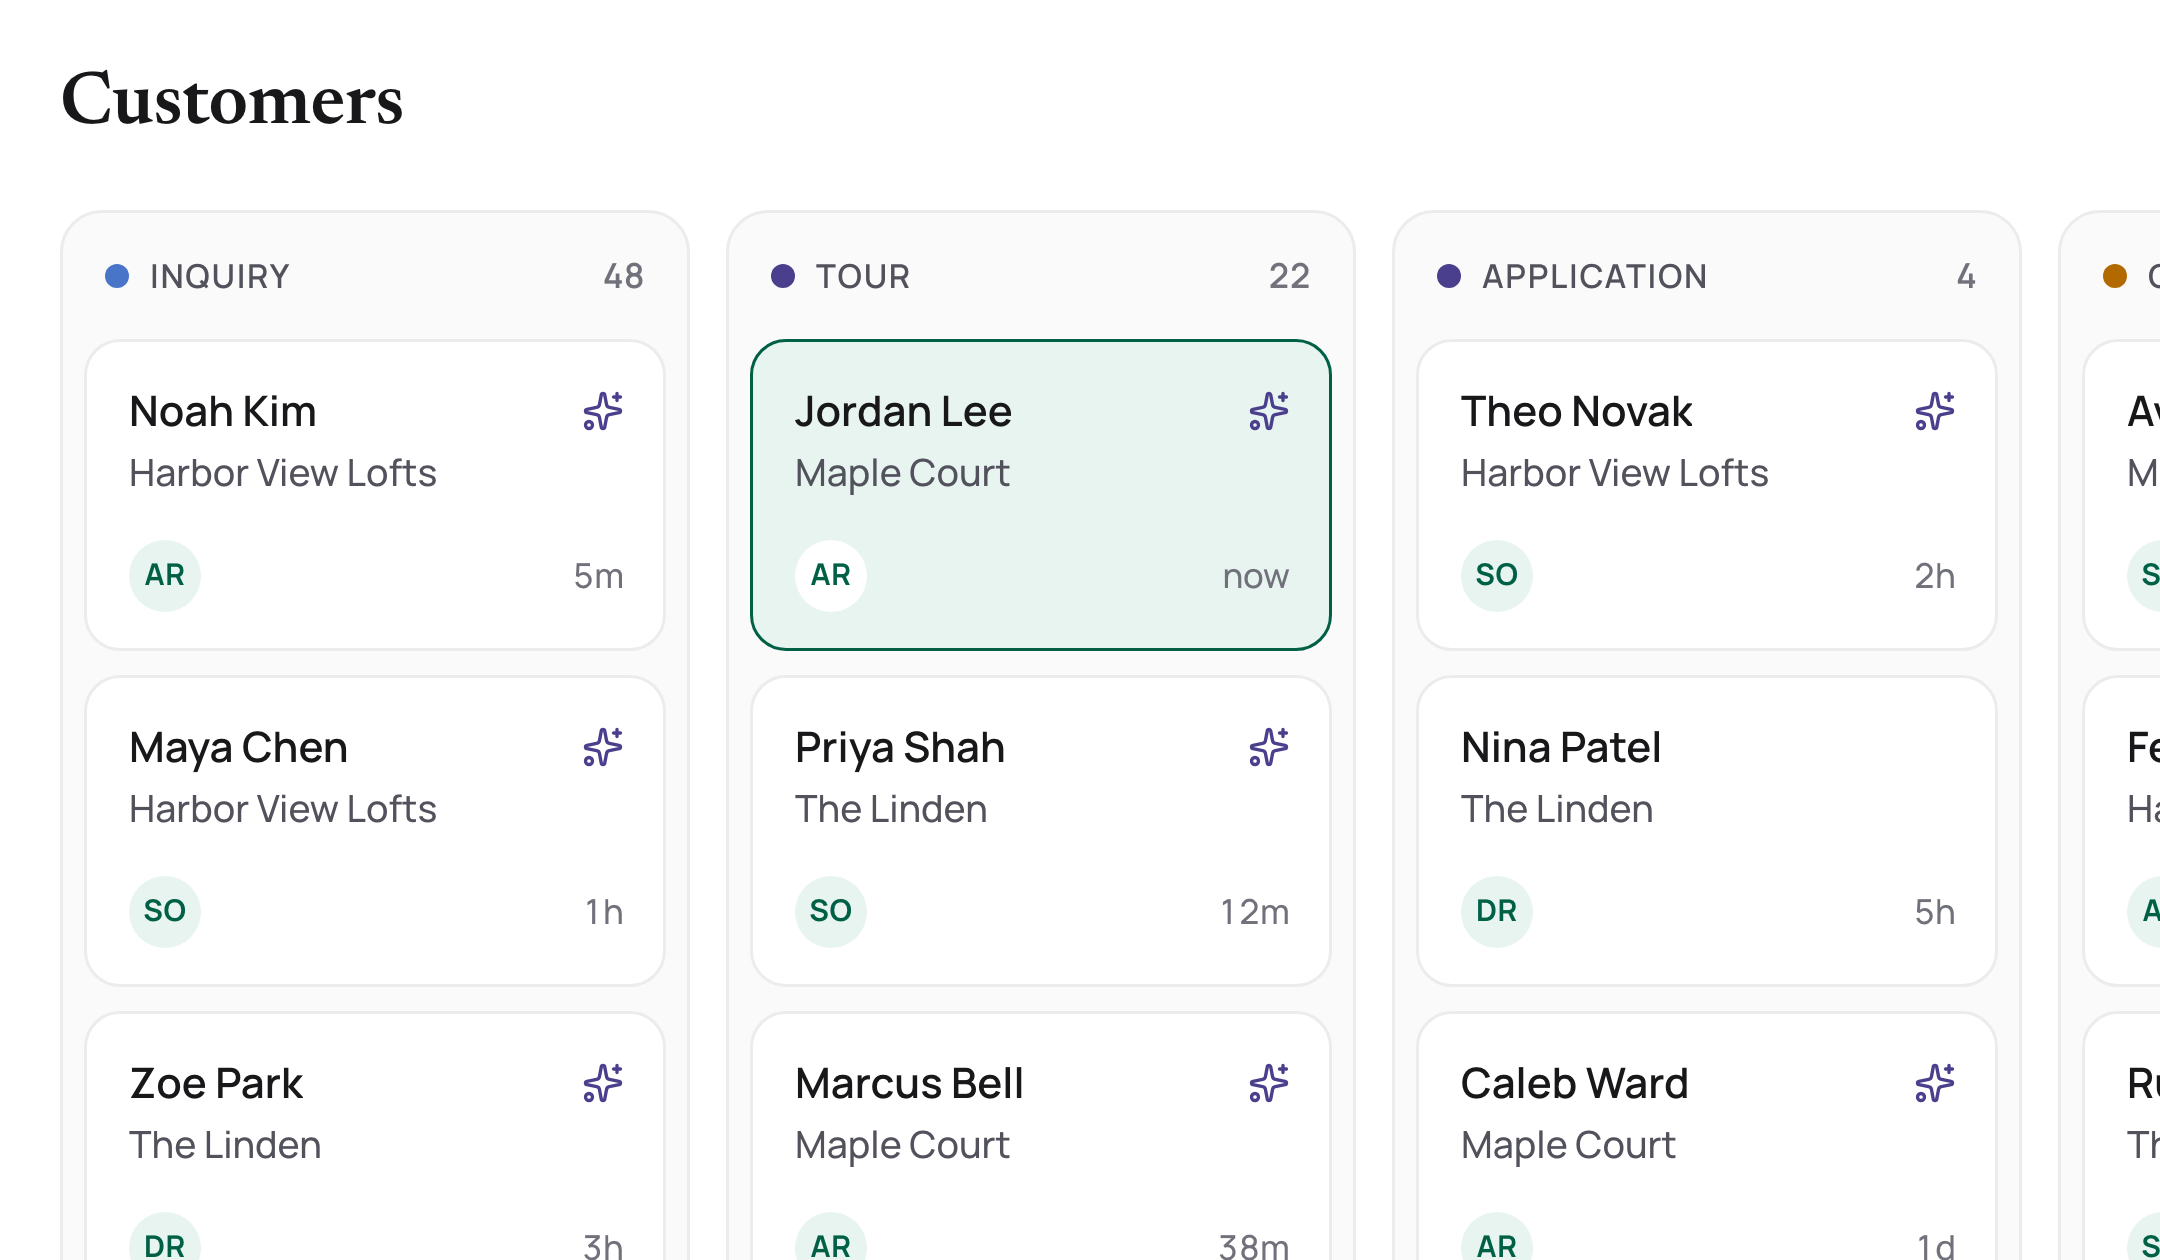Click the sparkle AI icon on Noah Kim's card
The image size is (2160, 1260).
coord(603,411)
